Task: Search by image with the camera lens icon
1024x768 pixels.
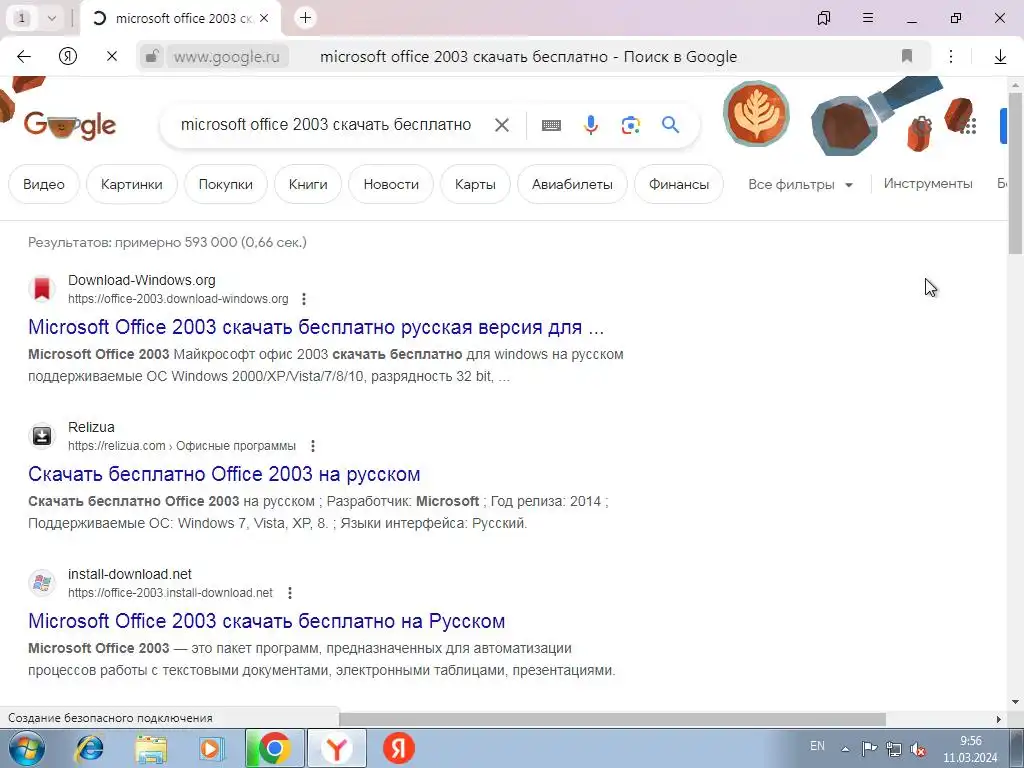Action: point(630,125)
